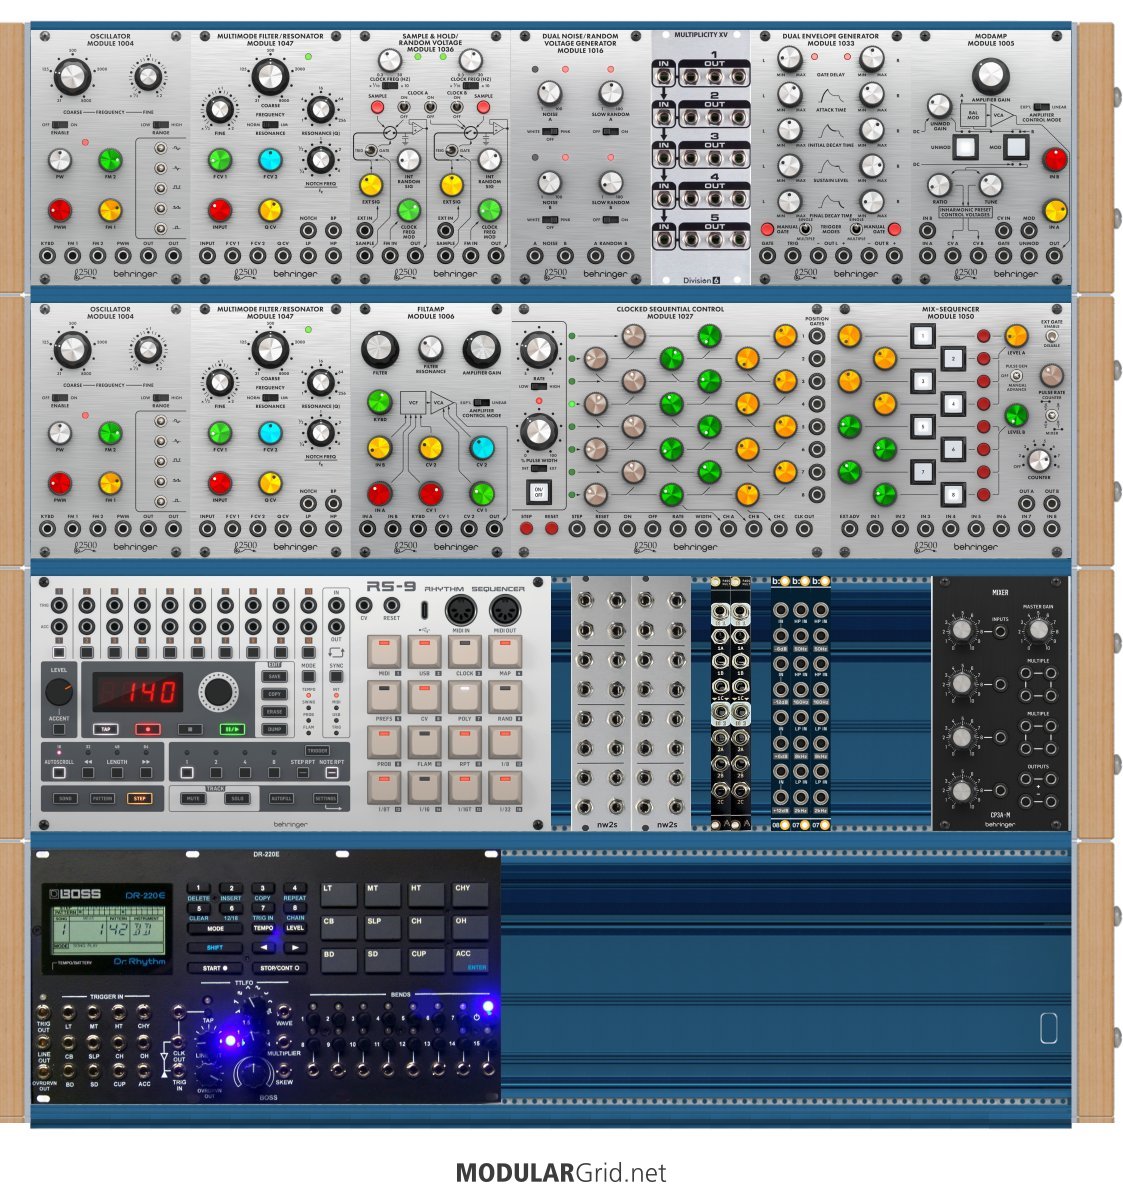Toggle the ON/OFF button on Module 1027
This screenshot has width=1123, height=1194.
pyautogui.click(x=538, y=492)
